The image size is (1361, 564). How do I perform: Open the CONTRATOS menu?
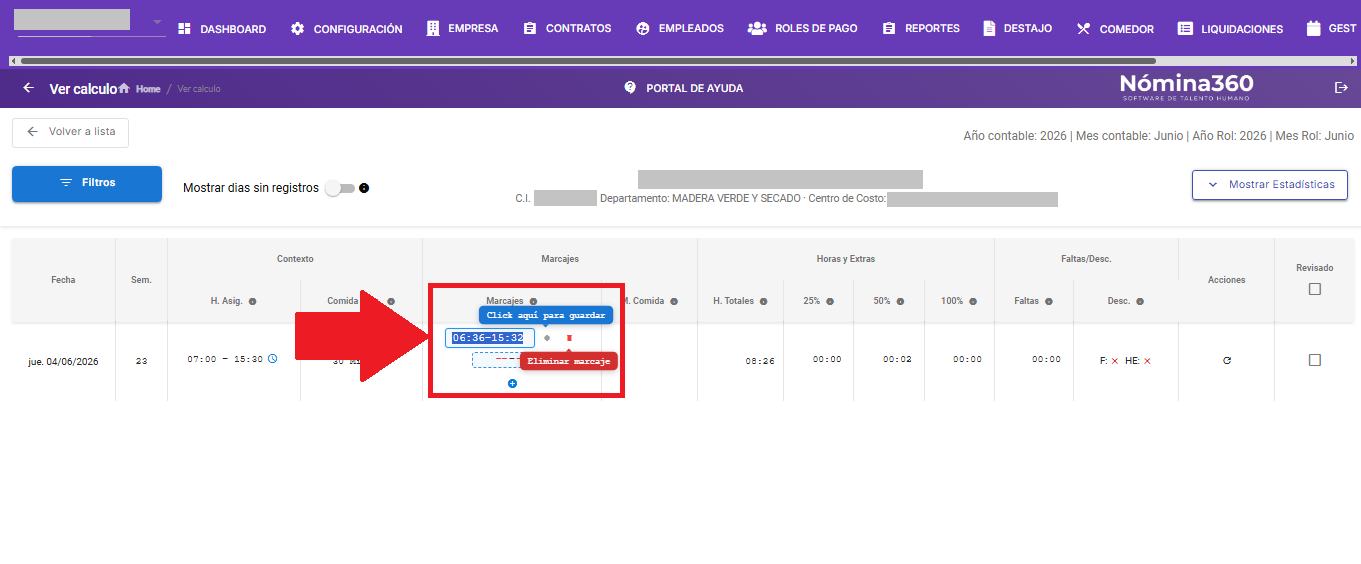coord(567,29)
